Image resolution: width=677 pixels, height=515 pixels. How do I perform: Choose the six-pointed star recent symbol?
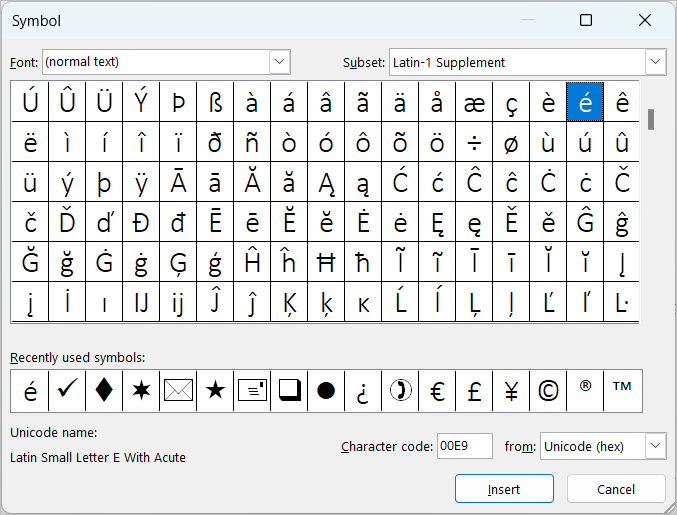(x=141, y=391)
